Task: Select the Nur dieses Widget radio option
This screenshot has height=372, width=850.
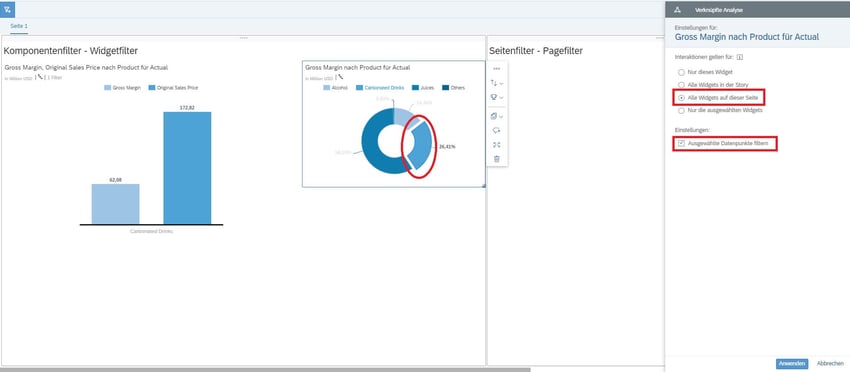Action: point(681,72)
